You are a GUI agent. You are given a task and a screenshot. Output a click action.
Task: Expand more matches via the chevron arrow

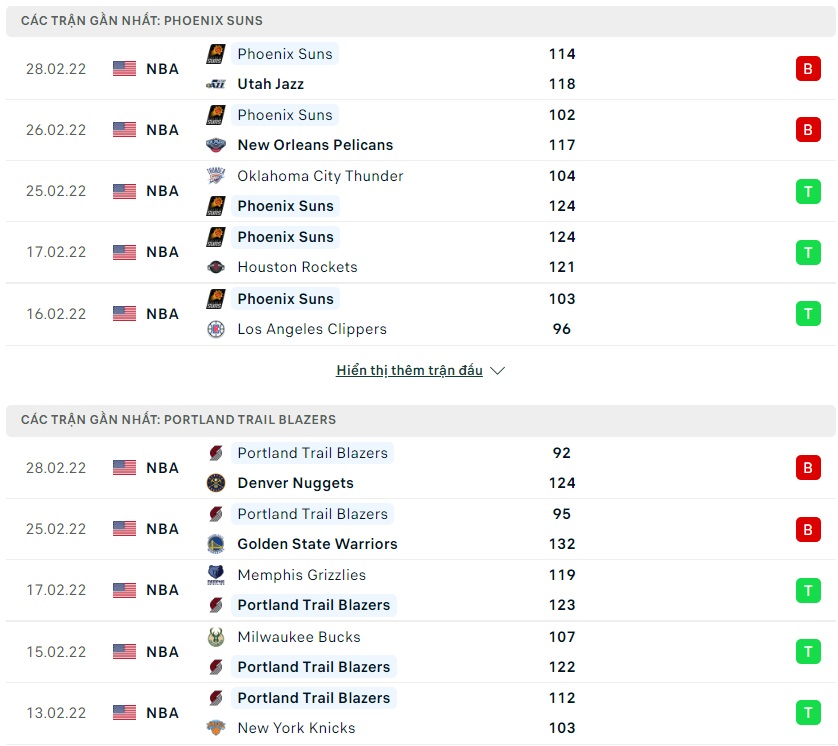tap(498, 371)
